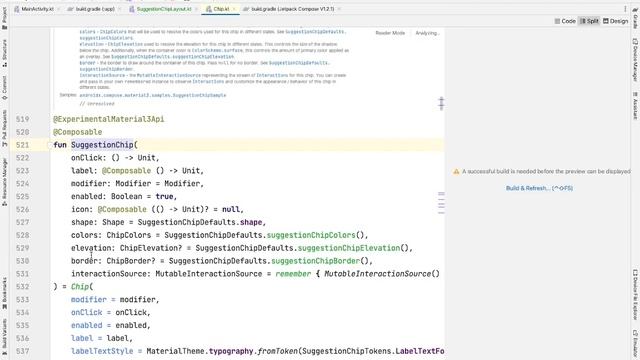Open the Assistant tool window
The width and height of the screenshot is (640, 360).
tap(635, 106)
